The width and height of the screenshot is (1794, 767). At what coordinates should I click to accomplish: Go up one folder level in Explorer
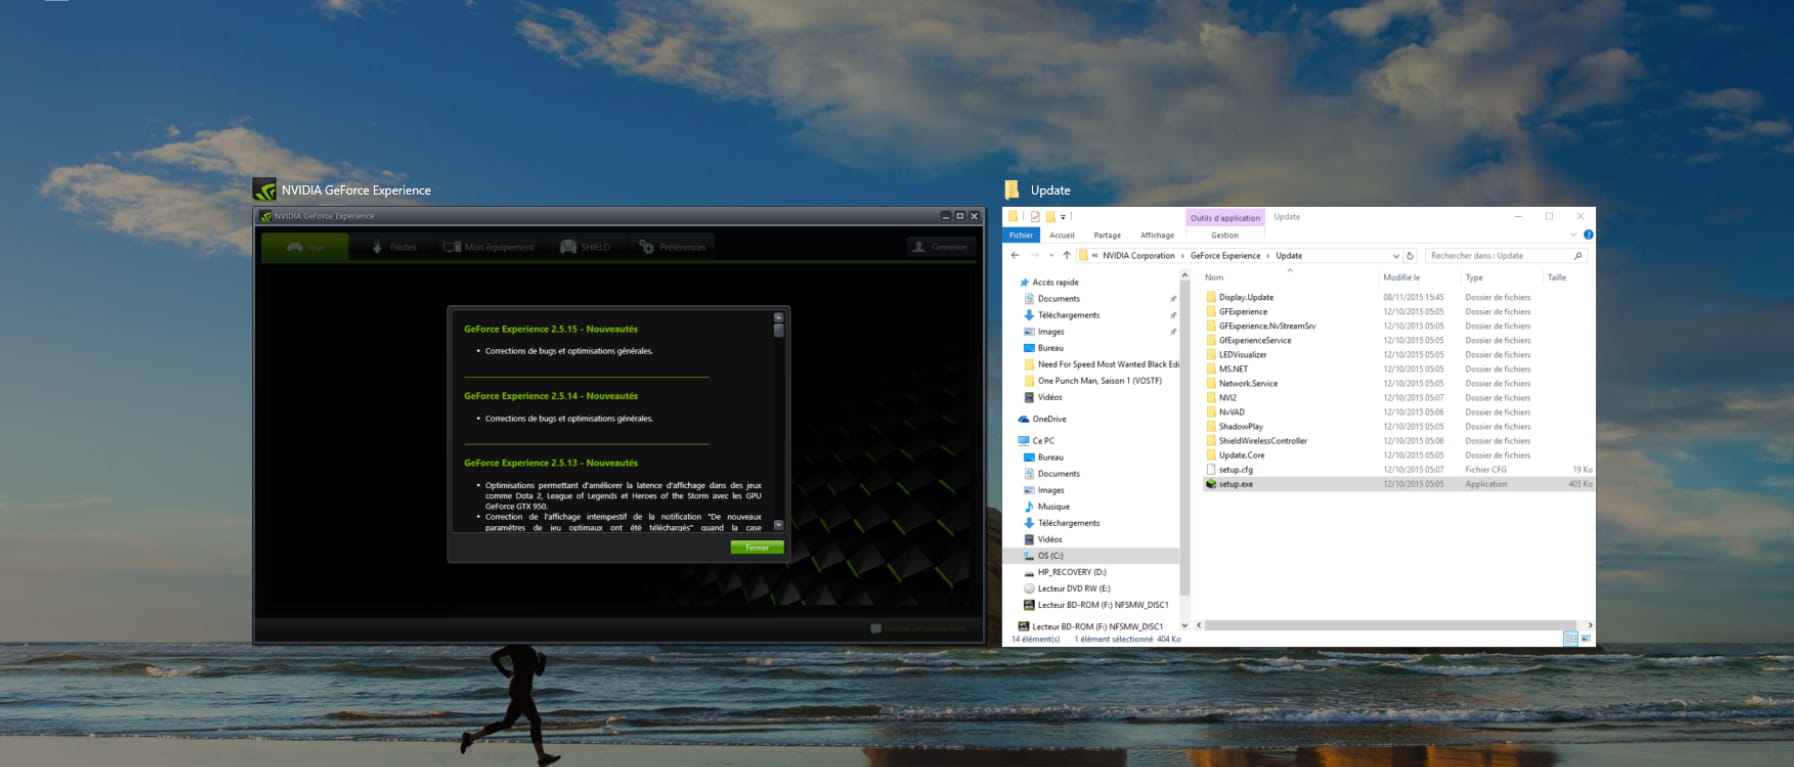click(1066, 256)
